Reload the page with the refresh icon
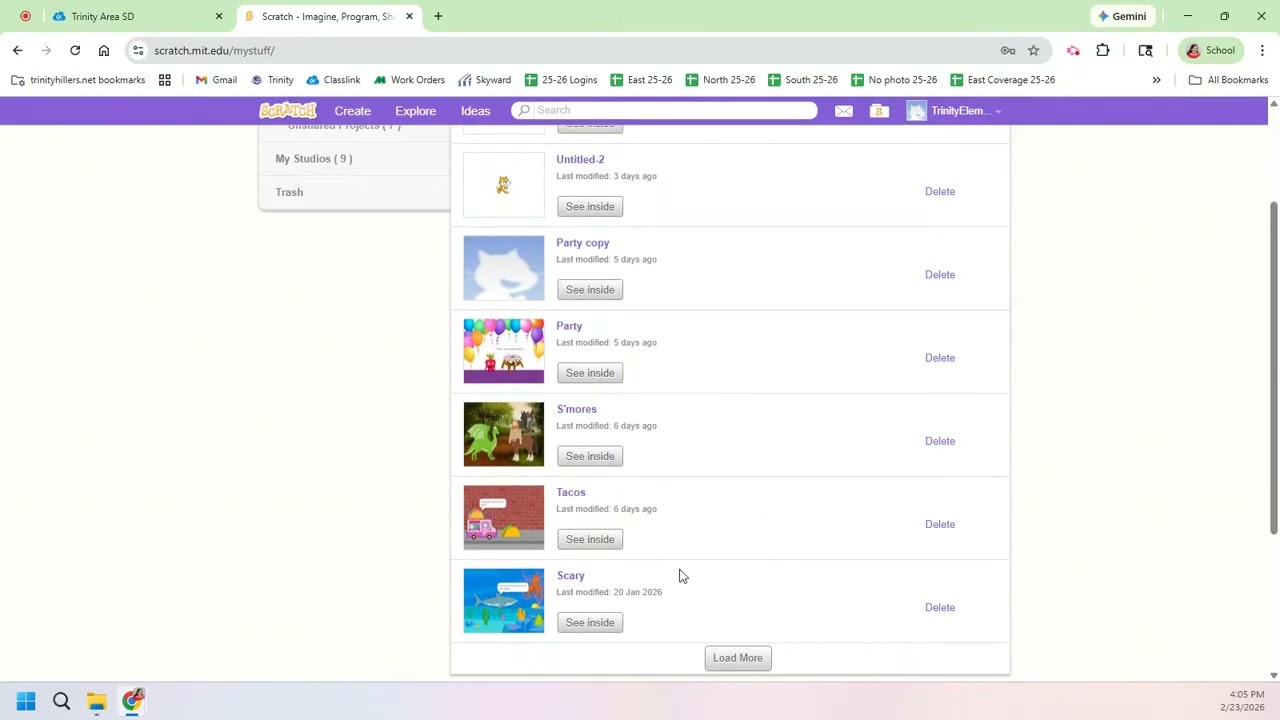 coord(75,50)
